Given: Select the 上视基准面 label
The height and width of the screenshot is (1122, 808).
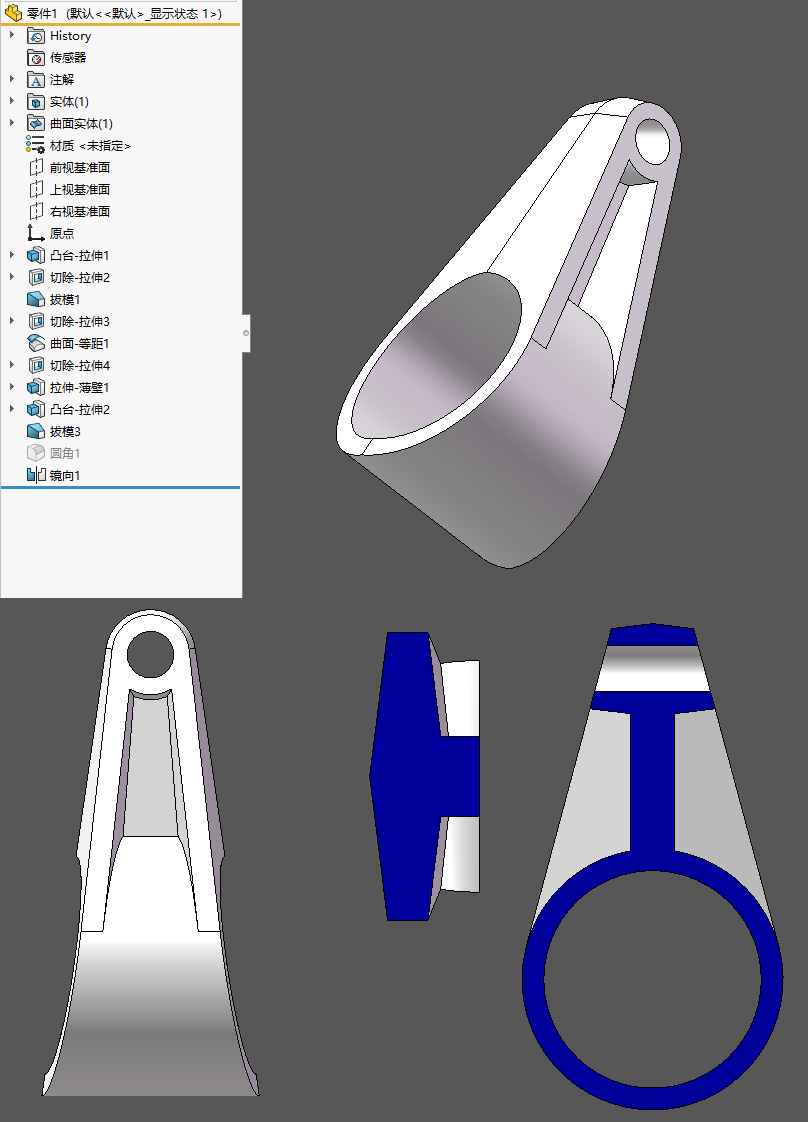Looking at the screenshot, I should point(79,190).
